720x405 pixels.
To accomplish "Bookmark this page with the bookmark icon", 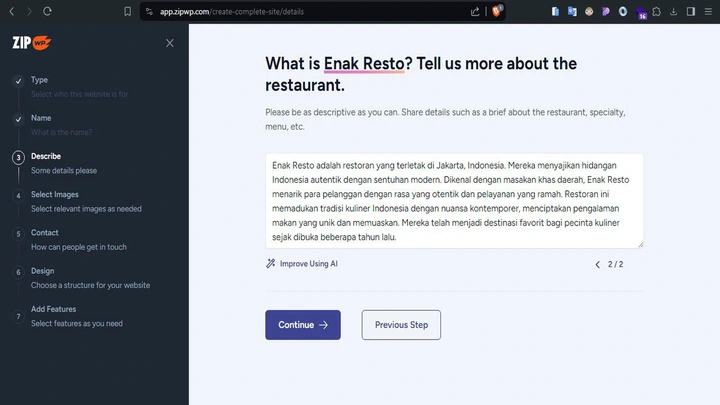I will (x=127, y=11).
